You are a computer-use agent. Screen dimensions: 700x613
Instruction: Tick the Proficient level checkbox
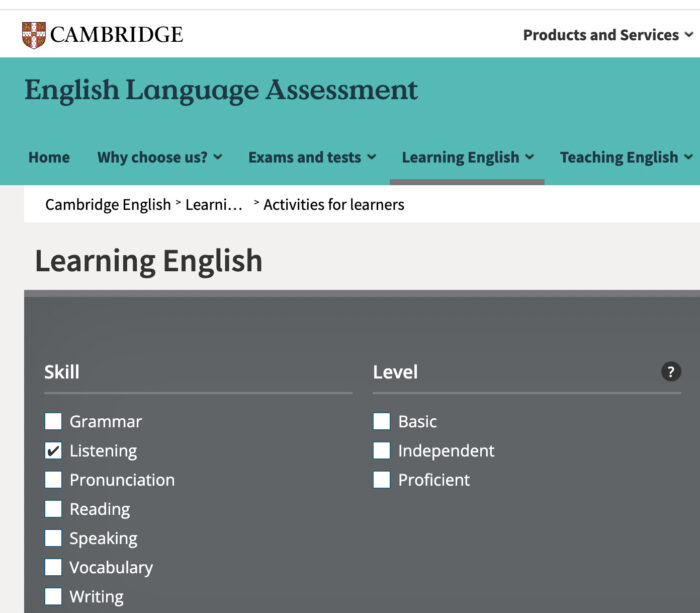[382, 480]
